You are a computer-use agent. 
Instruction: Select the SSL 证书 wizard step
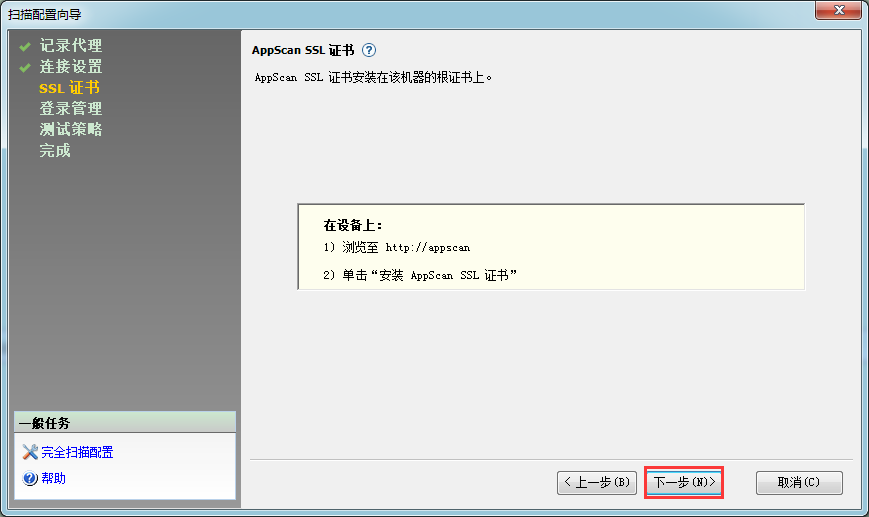[69, 88]
